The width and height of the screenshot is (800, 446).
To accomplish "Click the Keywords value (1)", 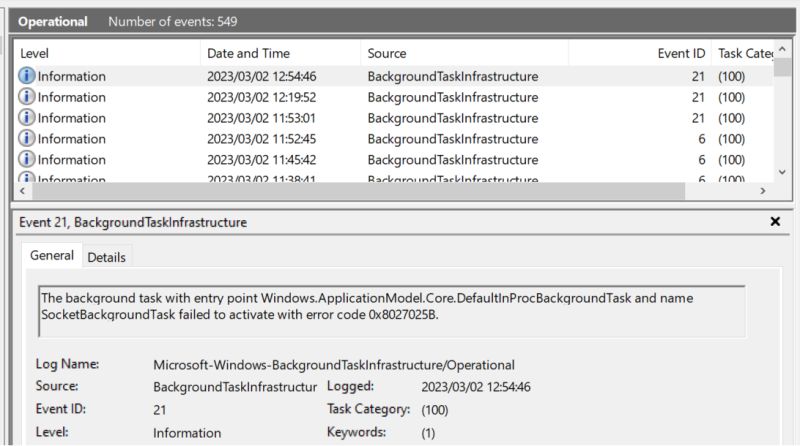I will point(428,433).
